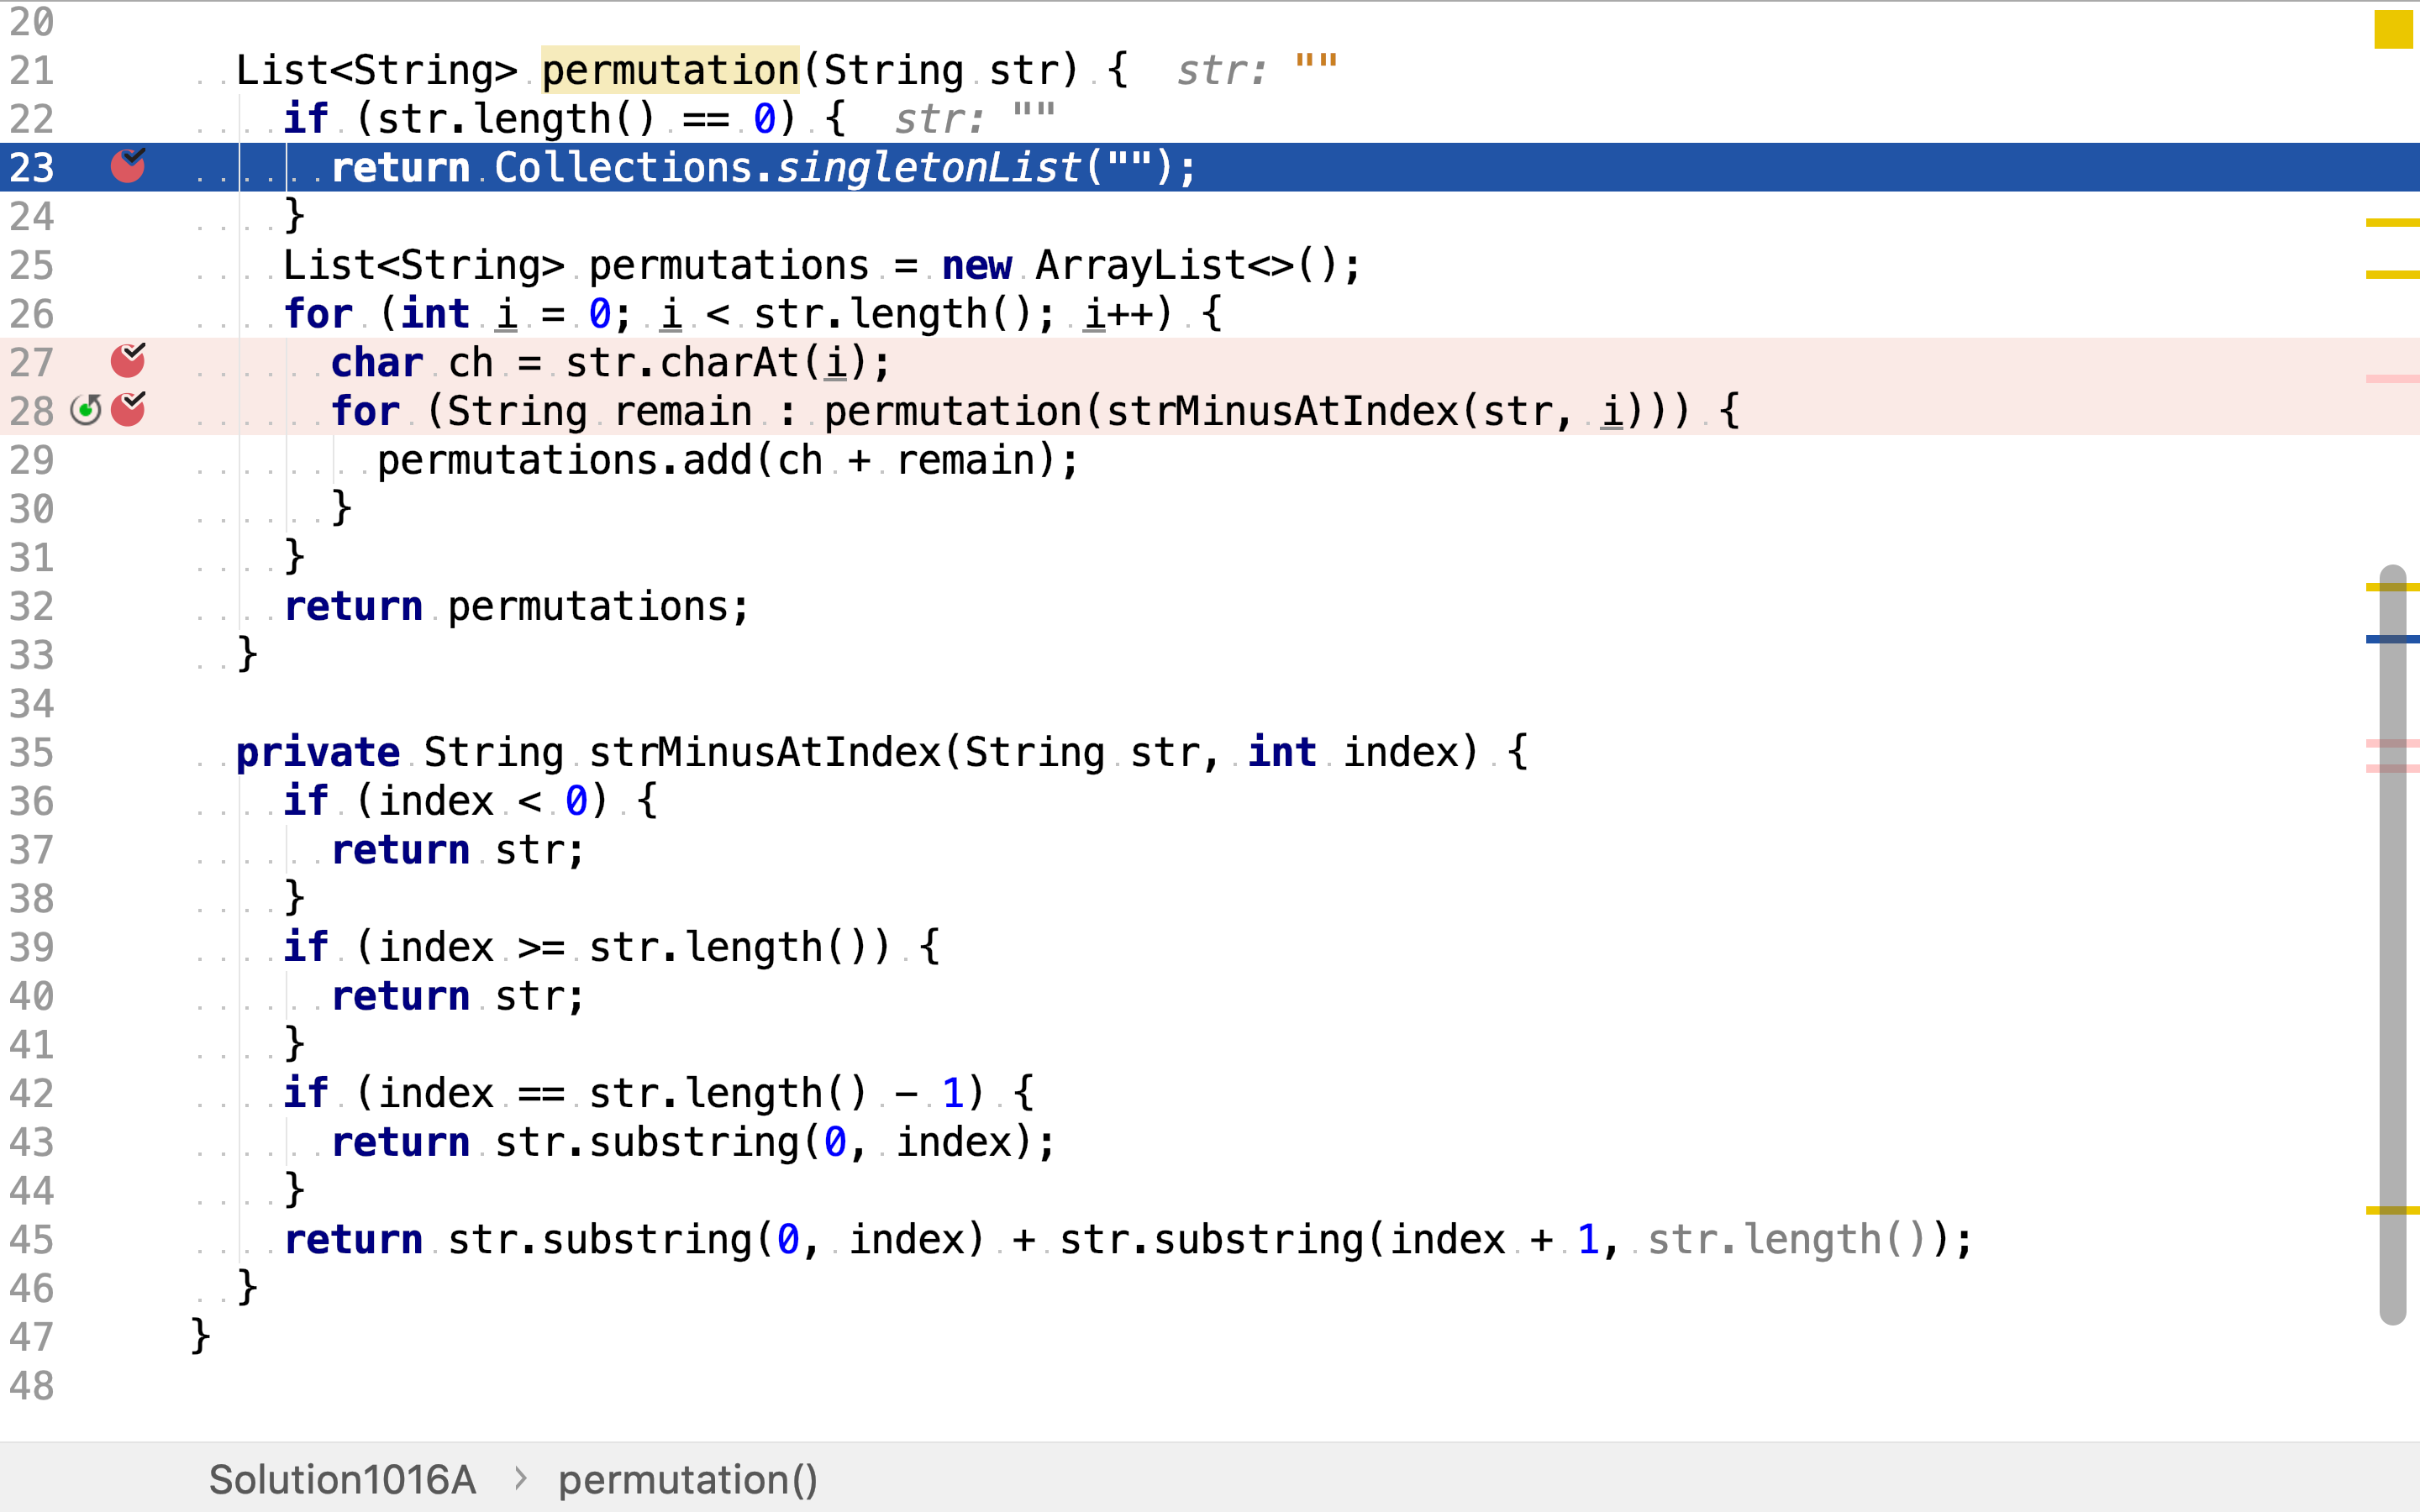
Task: Click vertical scrollbar thumb
Action: pos(2392,944)
